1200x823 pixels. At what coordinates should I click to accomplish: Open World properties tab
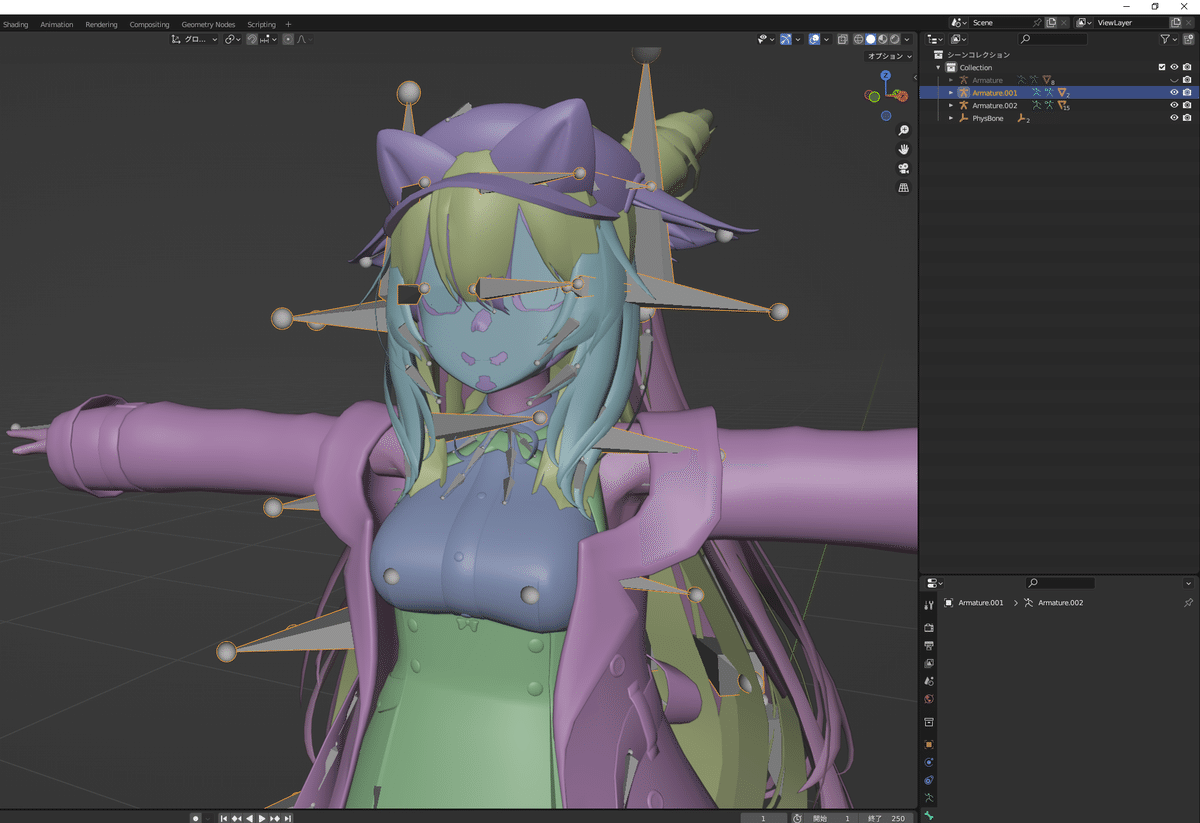pyautogui.click(x=929, y=699)
